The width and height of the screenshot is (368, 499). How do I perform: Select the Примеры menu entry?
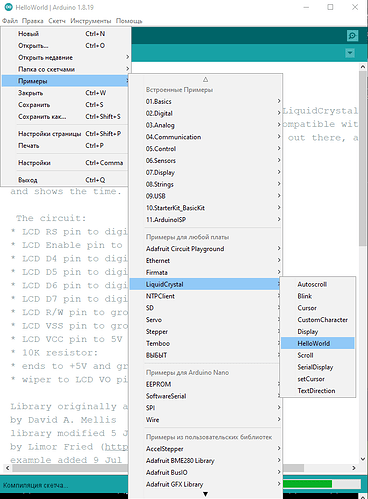[x=65, y=81]
